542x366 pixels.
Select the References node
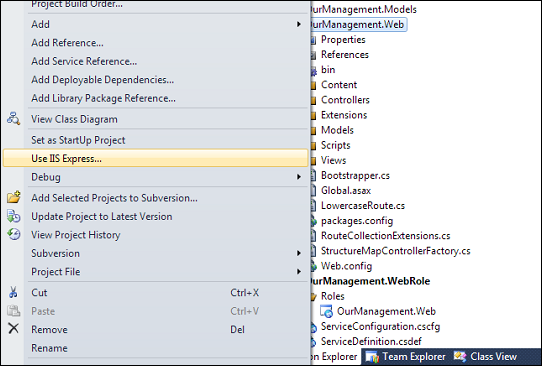pos(345,55)
